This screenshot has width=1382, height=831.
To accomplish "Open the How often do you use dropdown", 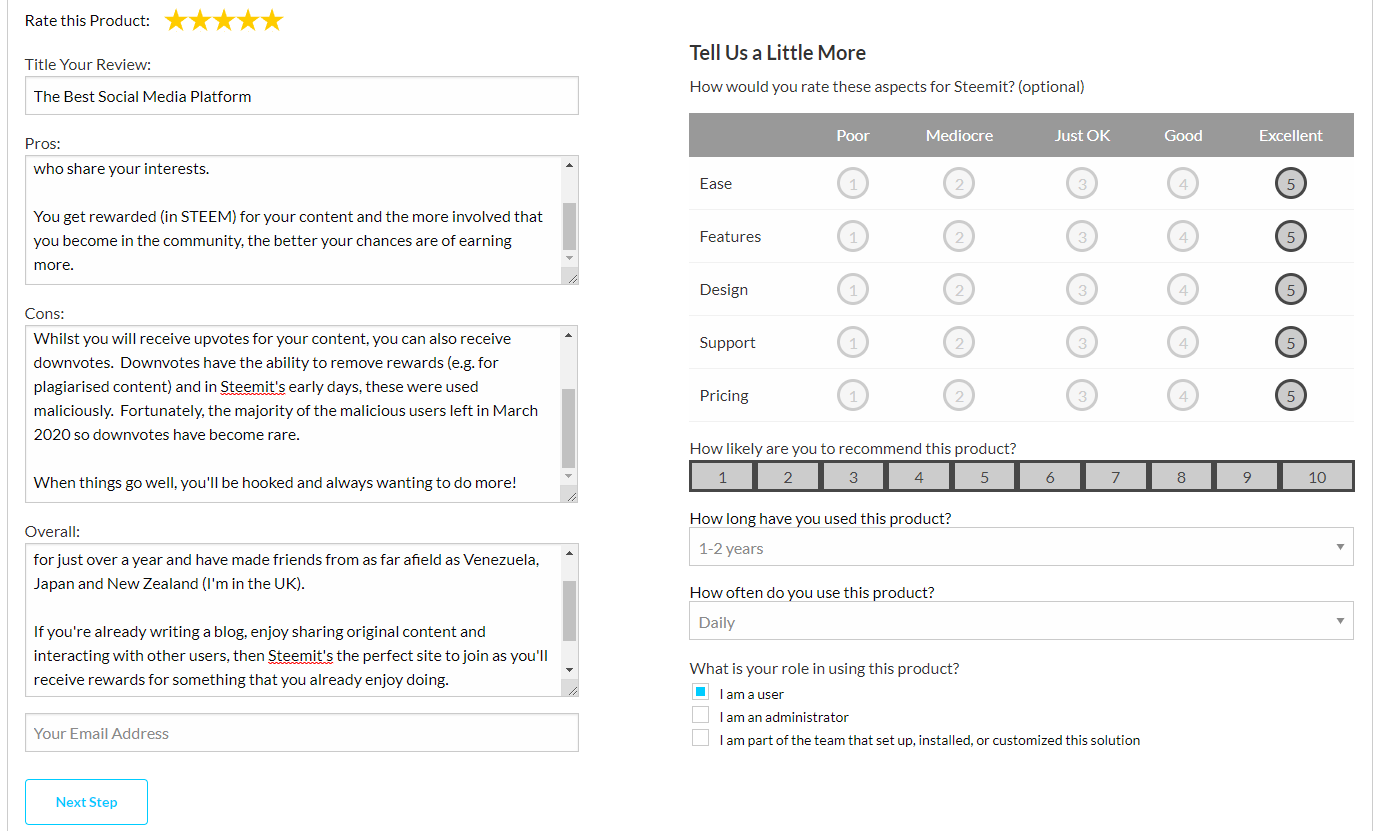I will 1021,621.
